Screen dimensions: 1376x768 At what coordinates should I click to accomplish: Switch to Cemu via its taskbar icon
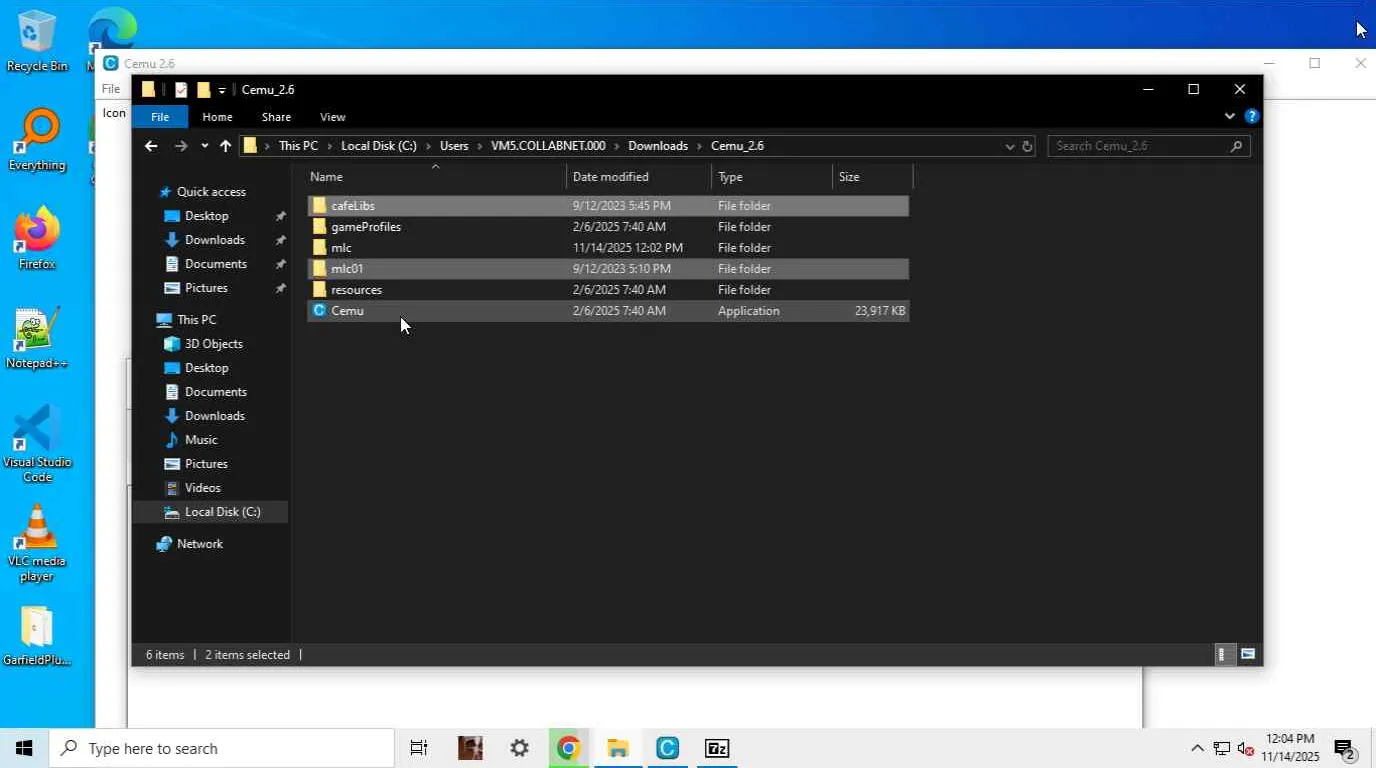coord(667,748)
